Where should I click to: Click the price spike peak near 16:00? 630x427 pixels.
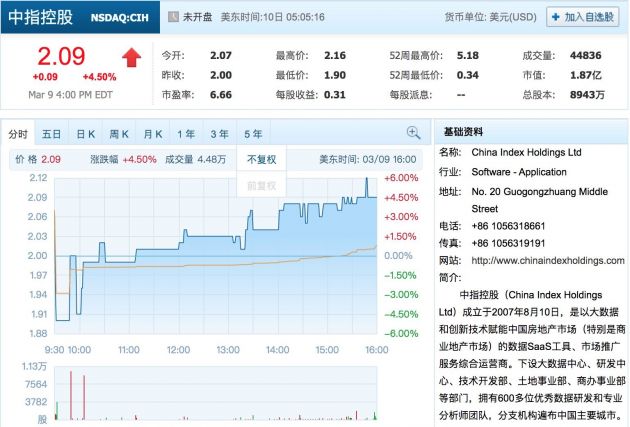366,179
